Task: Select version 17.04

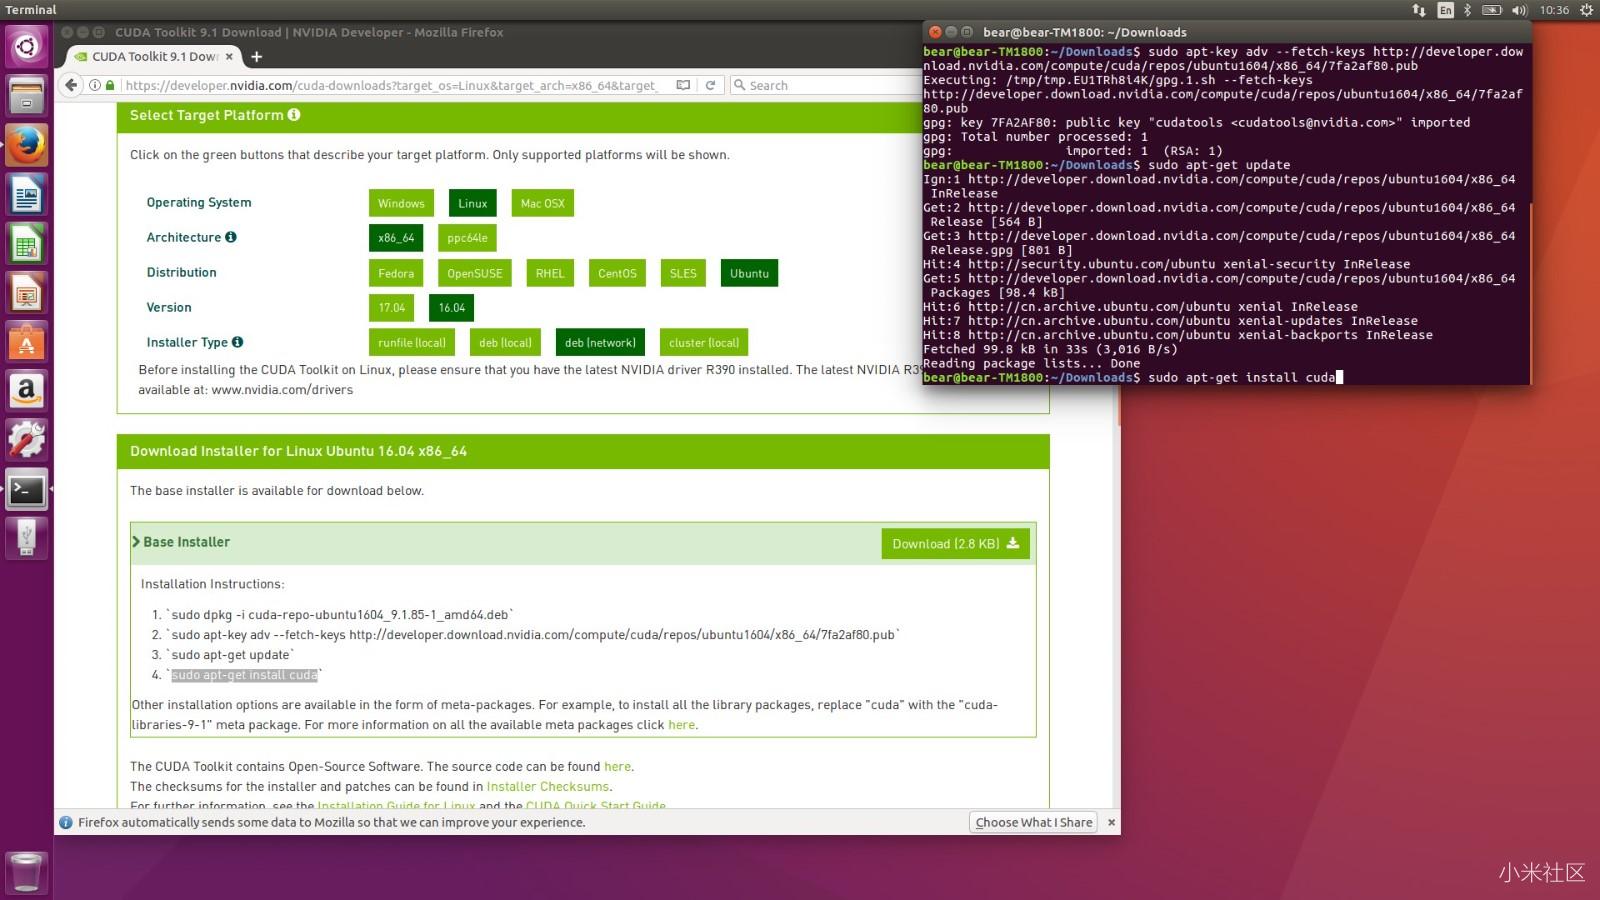Action: (392, 308)
